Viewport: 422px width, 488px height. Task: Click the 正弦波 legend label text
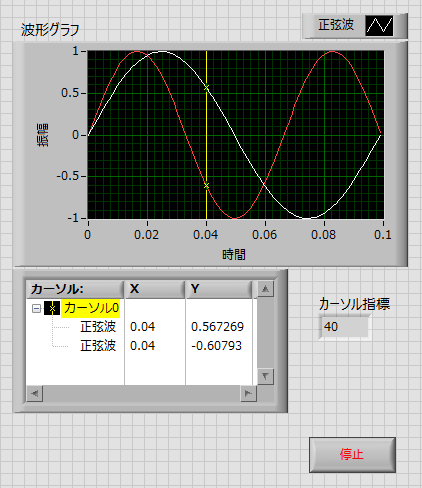pyautogui.click(x=336, y=25)
